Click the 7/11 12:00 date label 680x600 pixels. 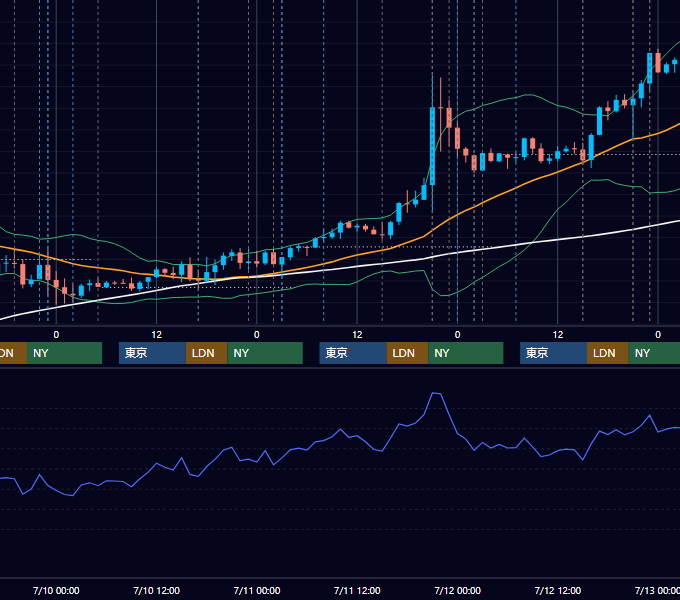357,590
